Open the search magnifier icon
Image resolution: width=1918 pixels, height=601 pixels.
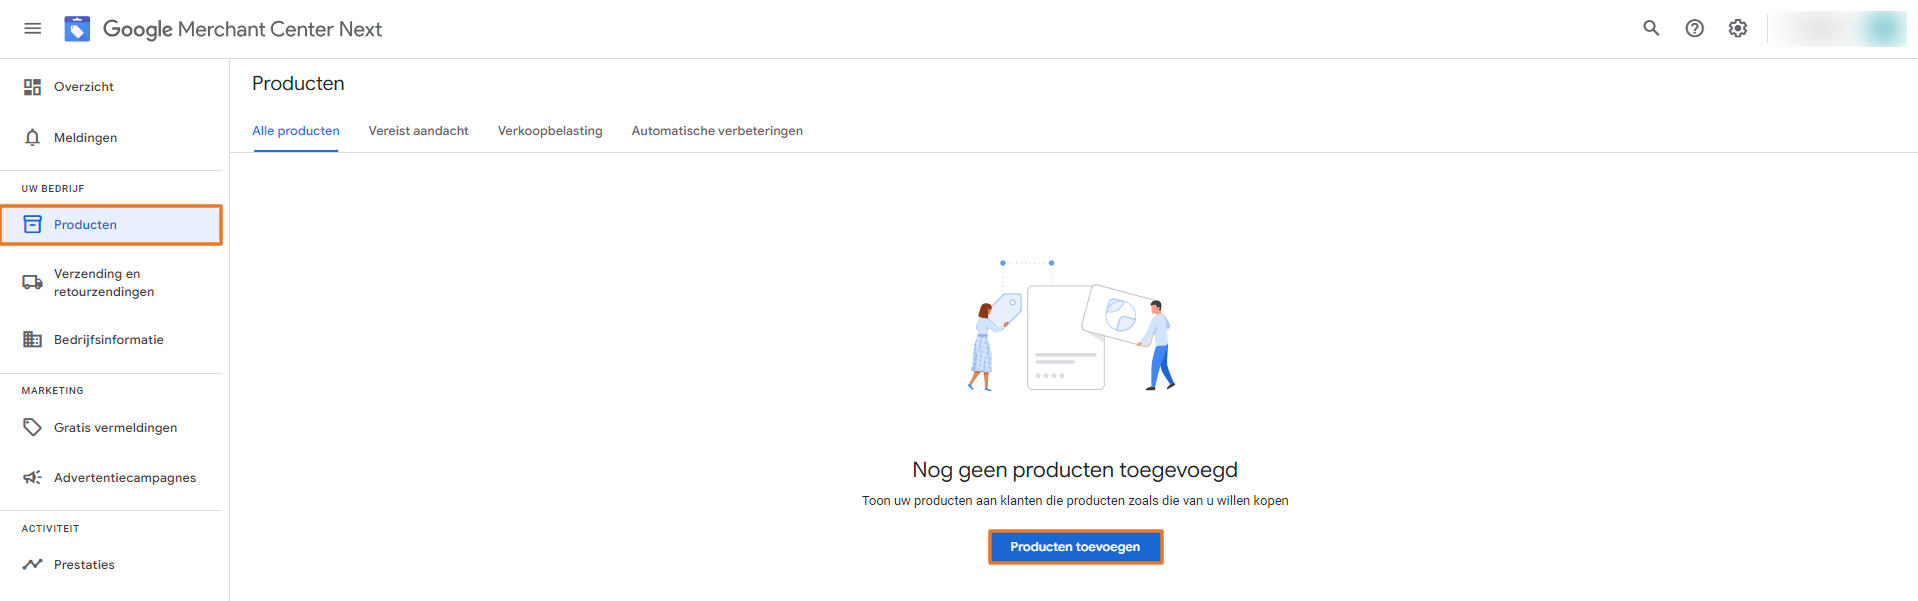1651,28
